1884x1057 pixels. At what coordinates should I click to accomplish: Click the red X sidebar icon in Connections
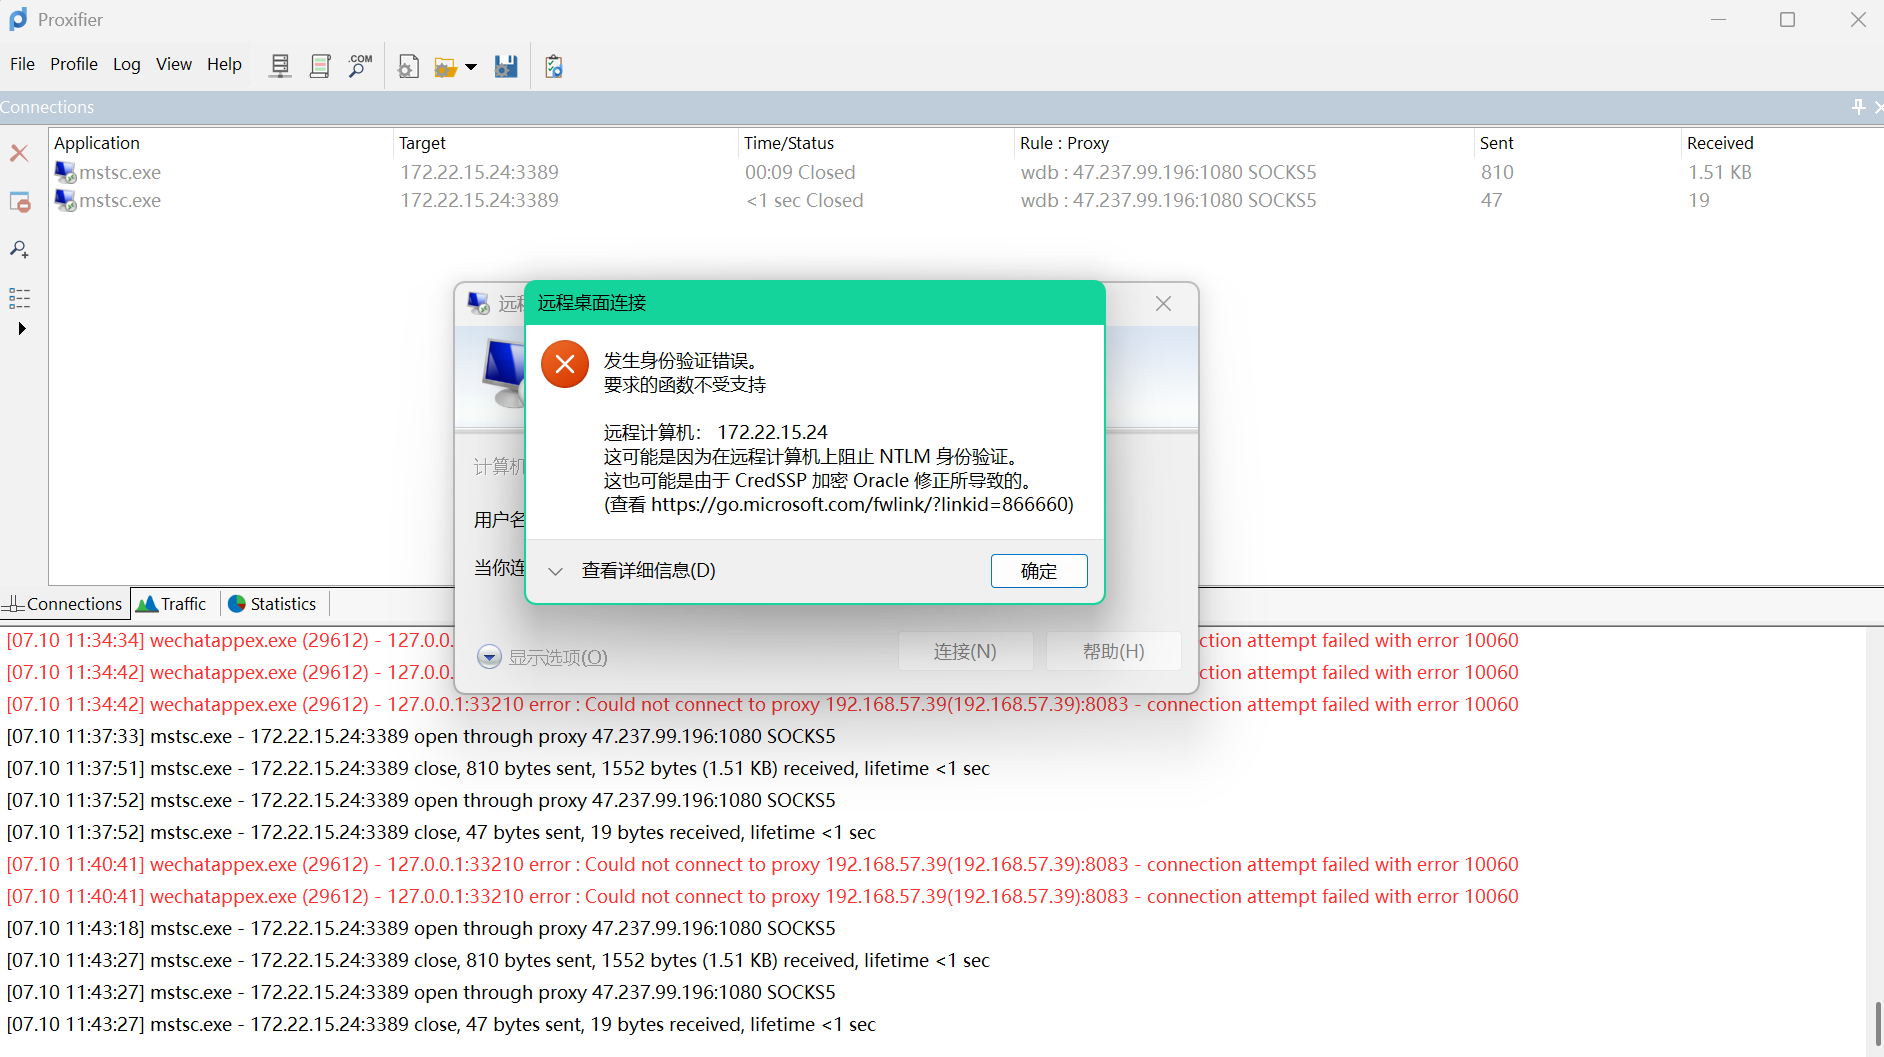tap(19, 153)
